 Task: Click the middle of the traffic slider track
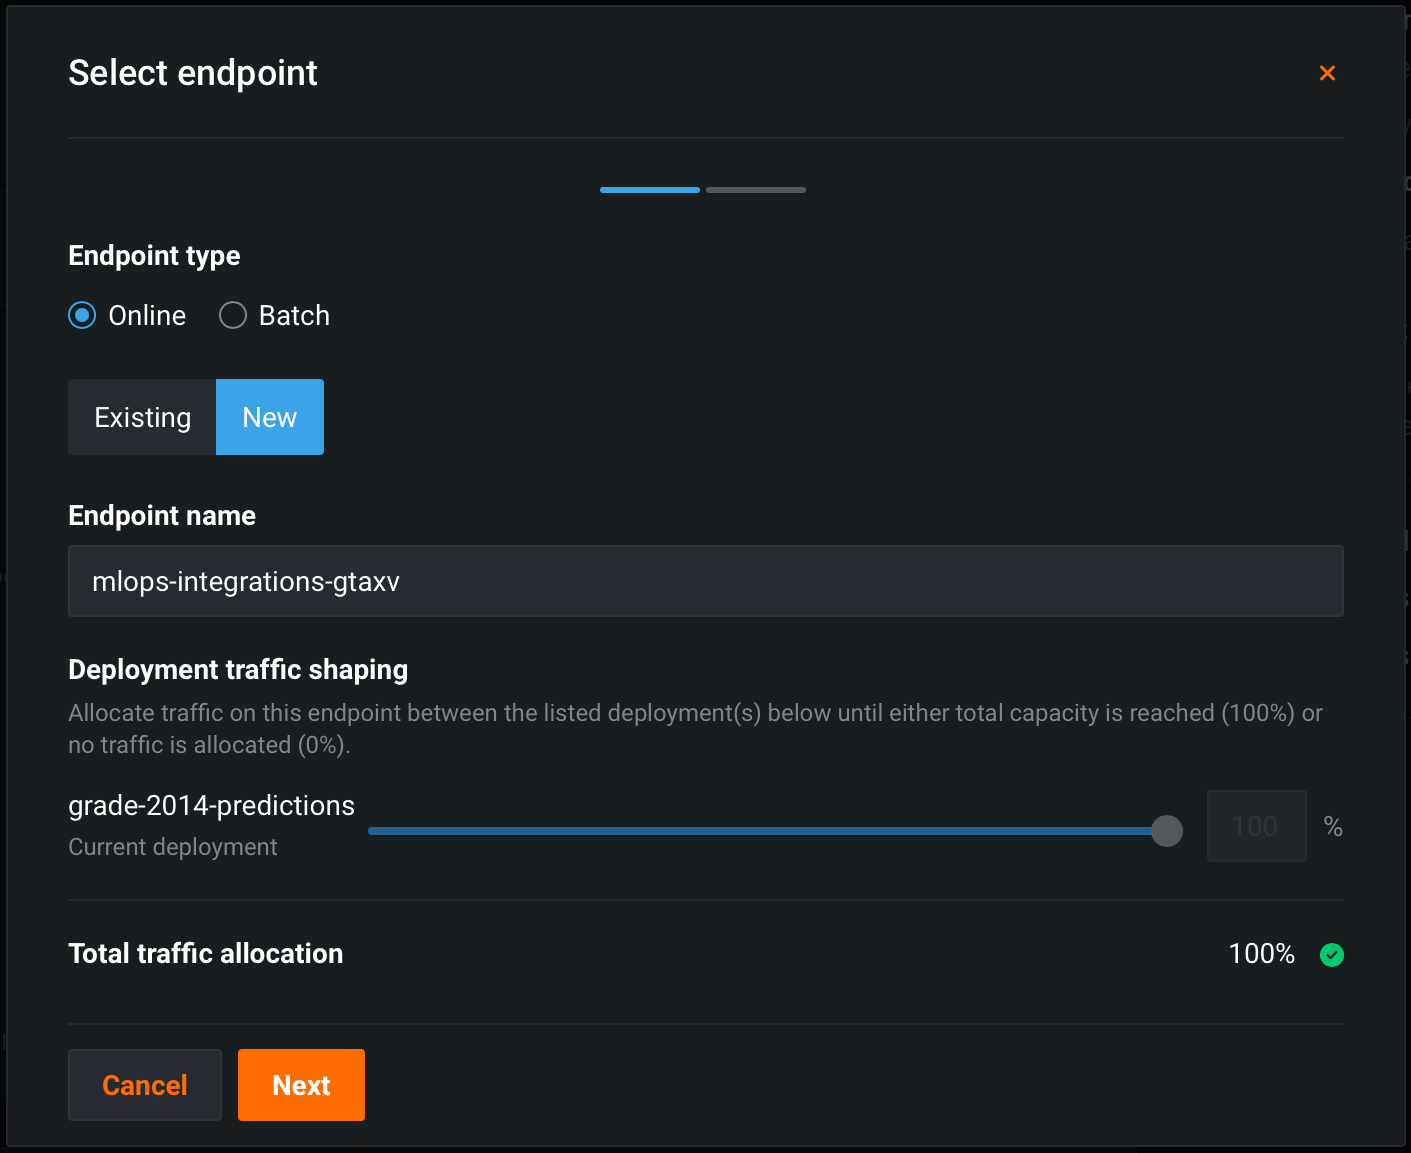[766, 830]
